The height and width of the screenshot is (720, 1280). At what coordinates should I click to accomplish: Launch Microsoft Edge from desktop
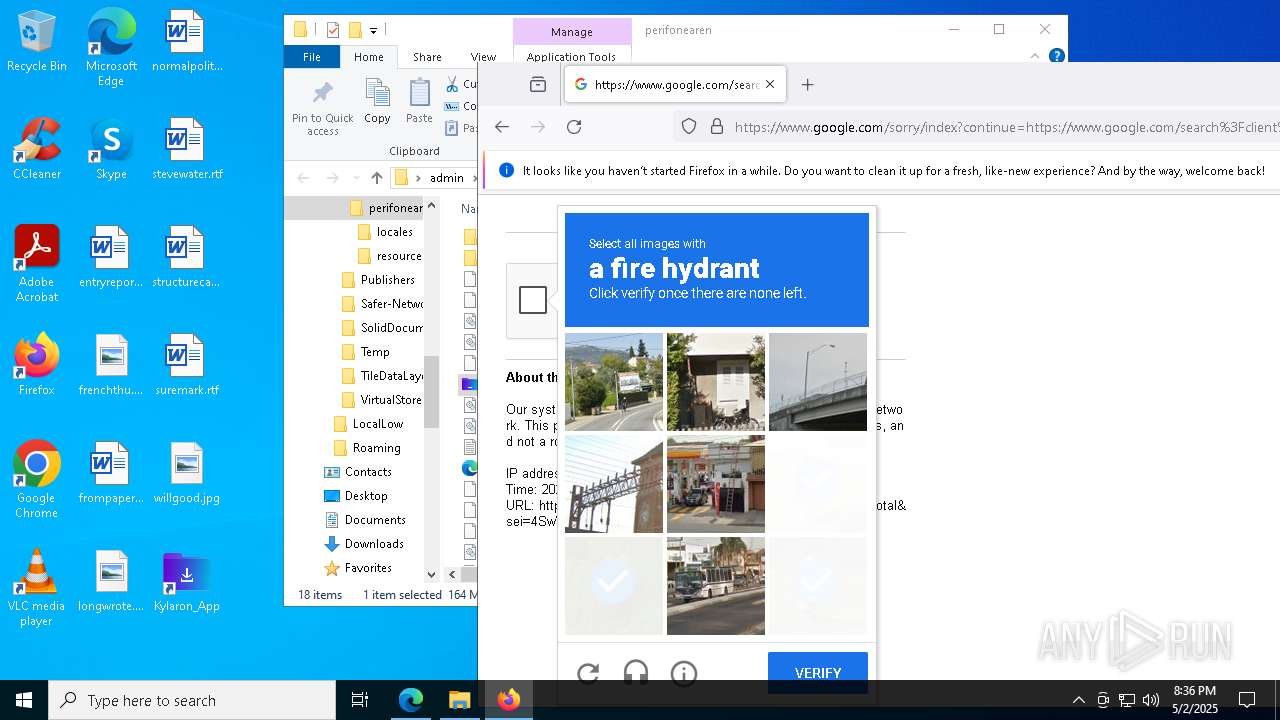point(111,48)
